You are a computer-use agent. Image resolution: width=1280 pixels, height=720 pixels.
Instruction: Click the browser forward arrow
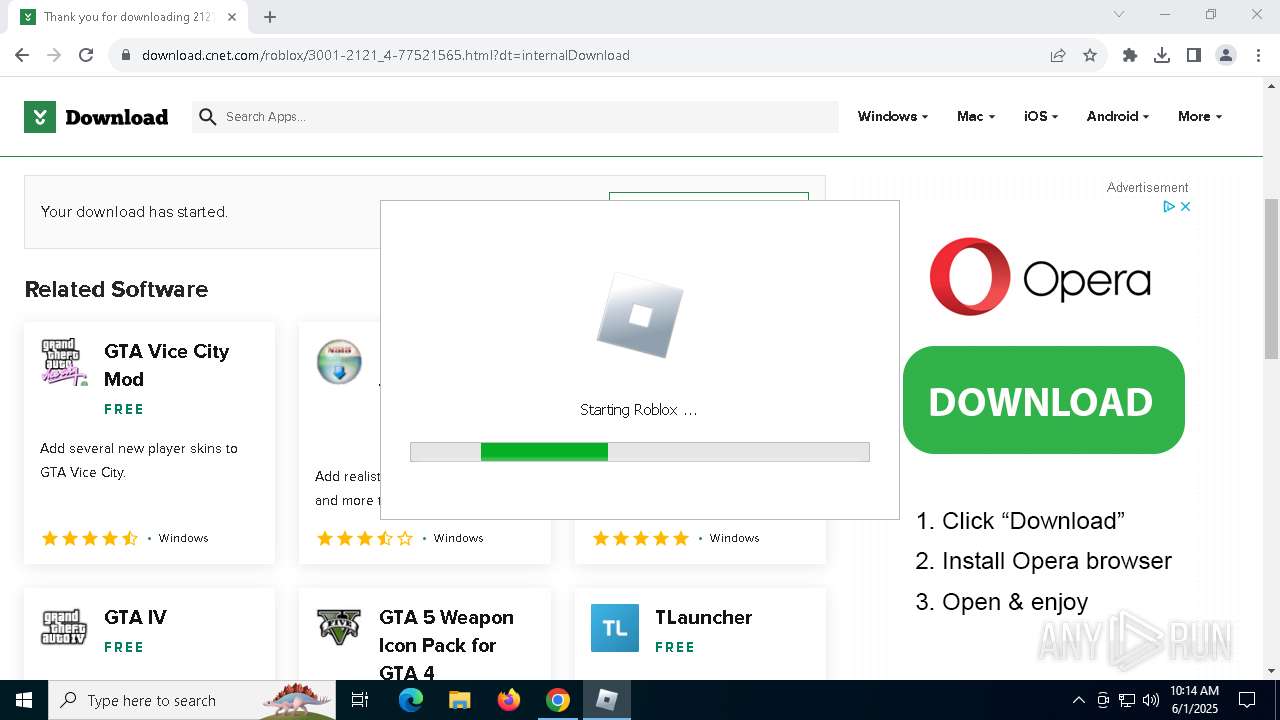tap(54, 55)
